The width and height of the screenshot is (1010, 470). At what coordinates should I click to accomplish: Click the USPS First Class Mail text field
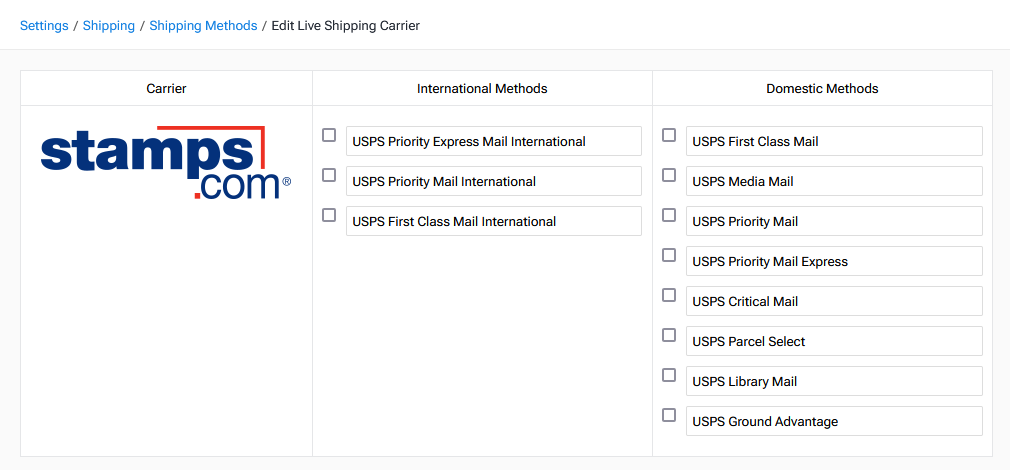833,141
